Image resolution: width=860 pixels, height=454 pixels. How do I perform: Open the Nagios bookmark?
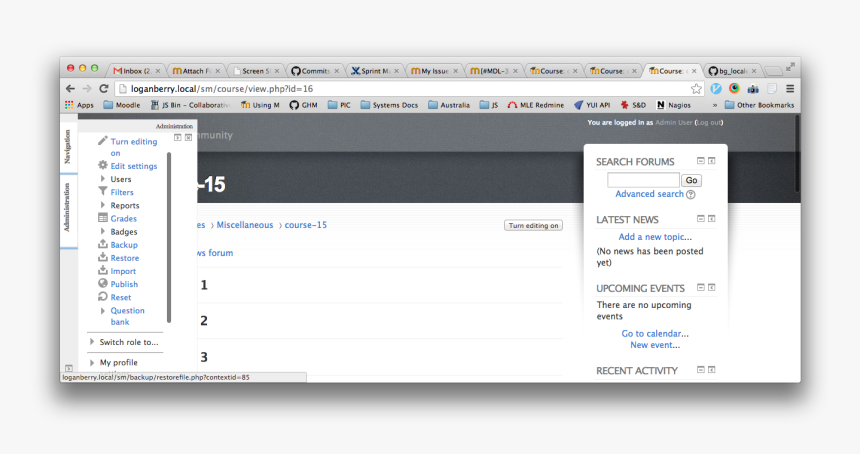tap(674, 105)
